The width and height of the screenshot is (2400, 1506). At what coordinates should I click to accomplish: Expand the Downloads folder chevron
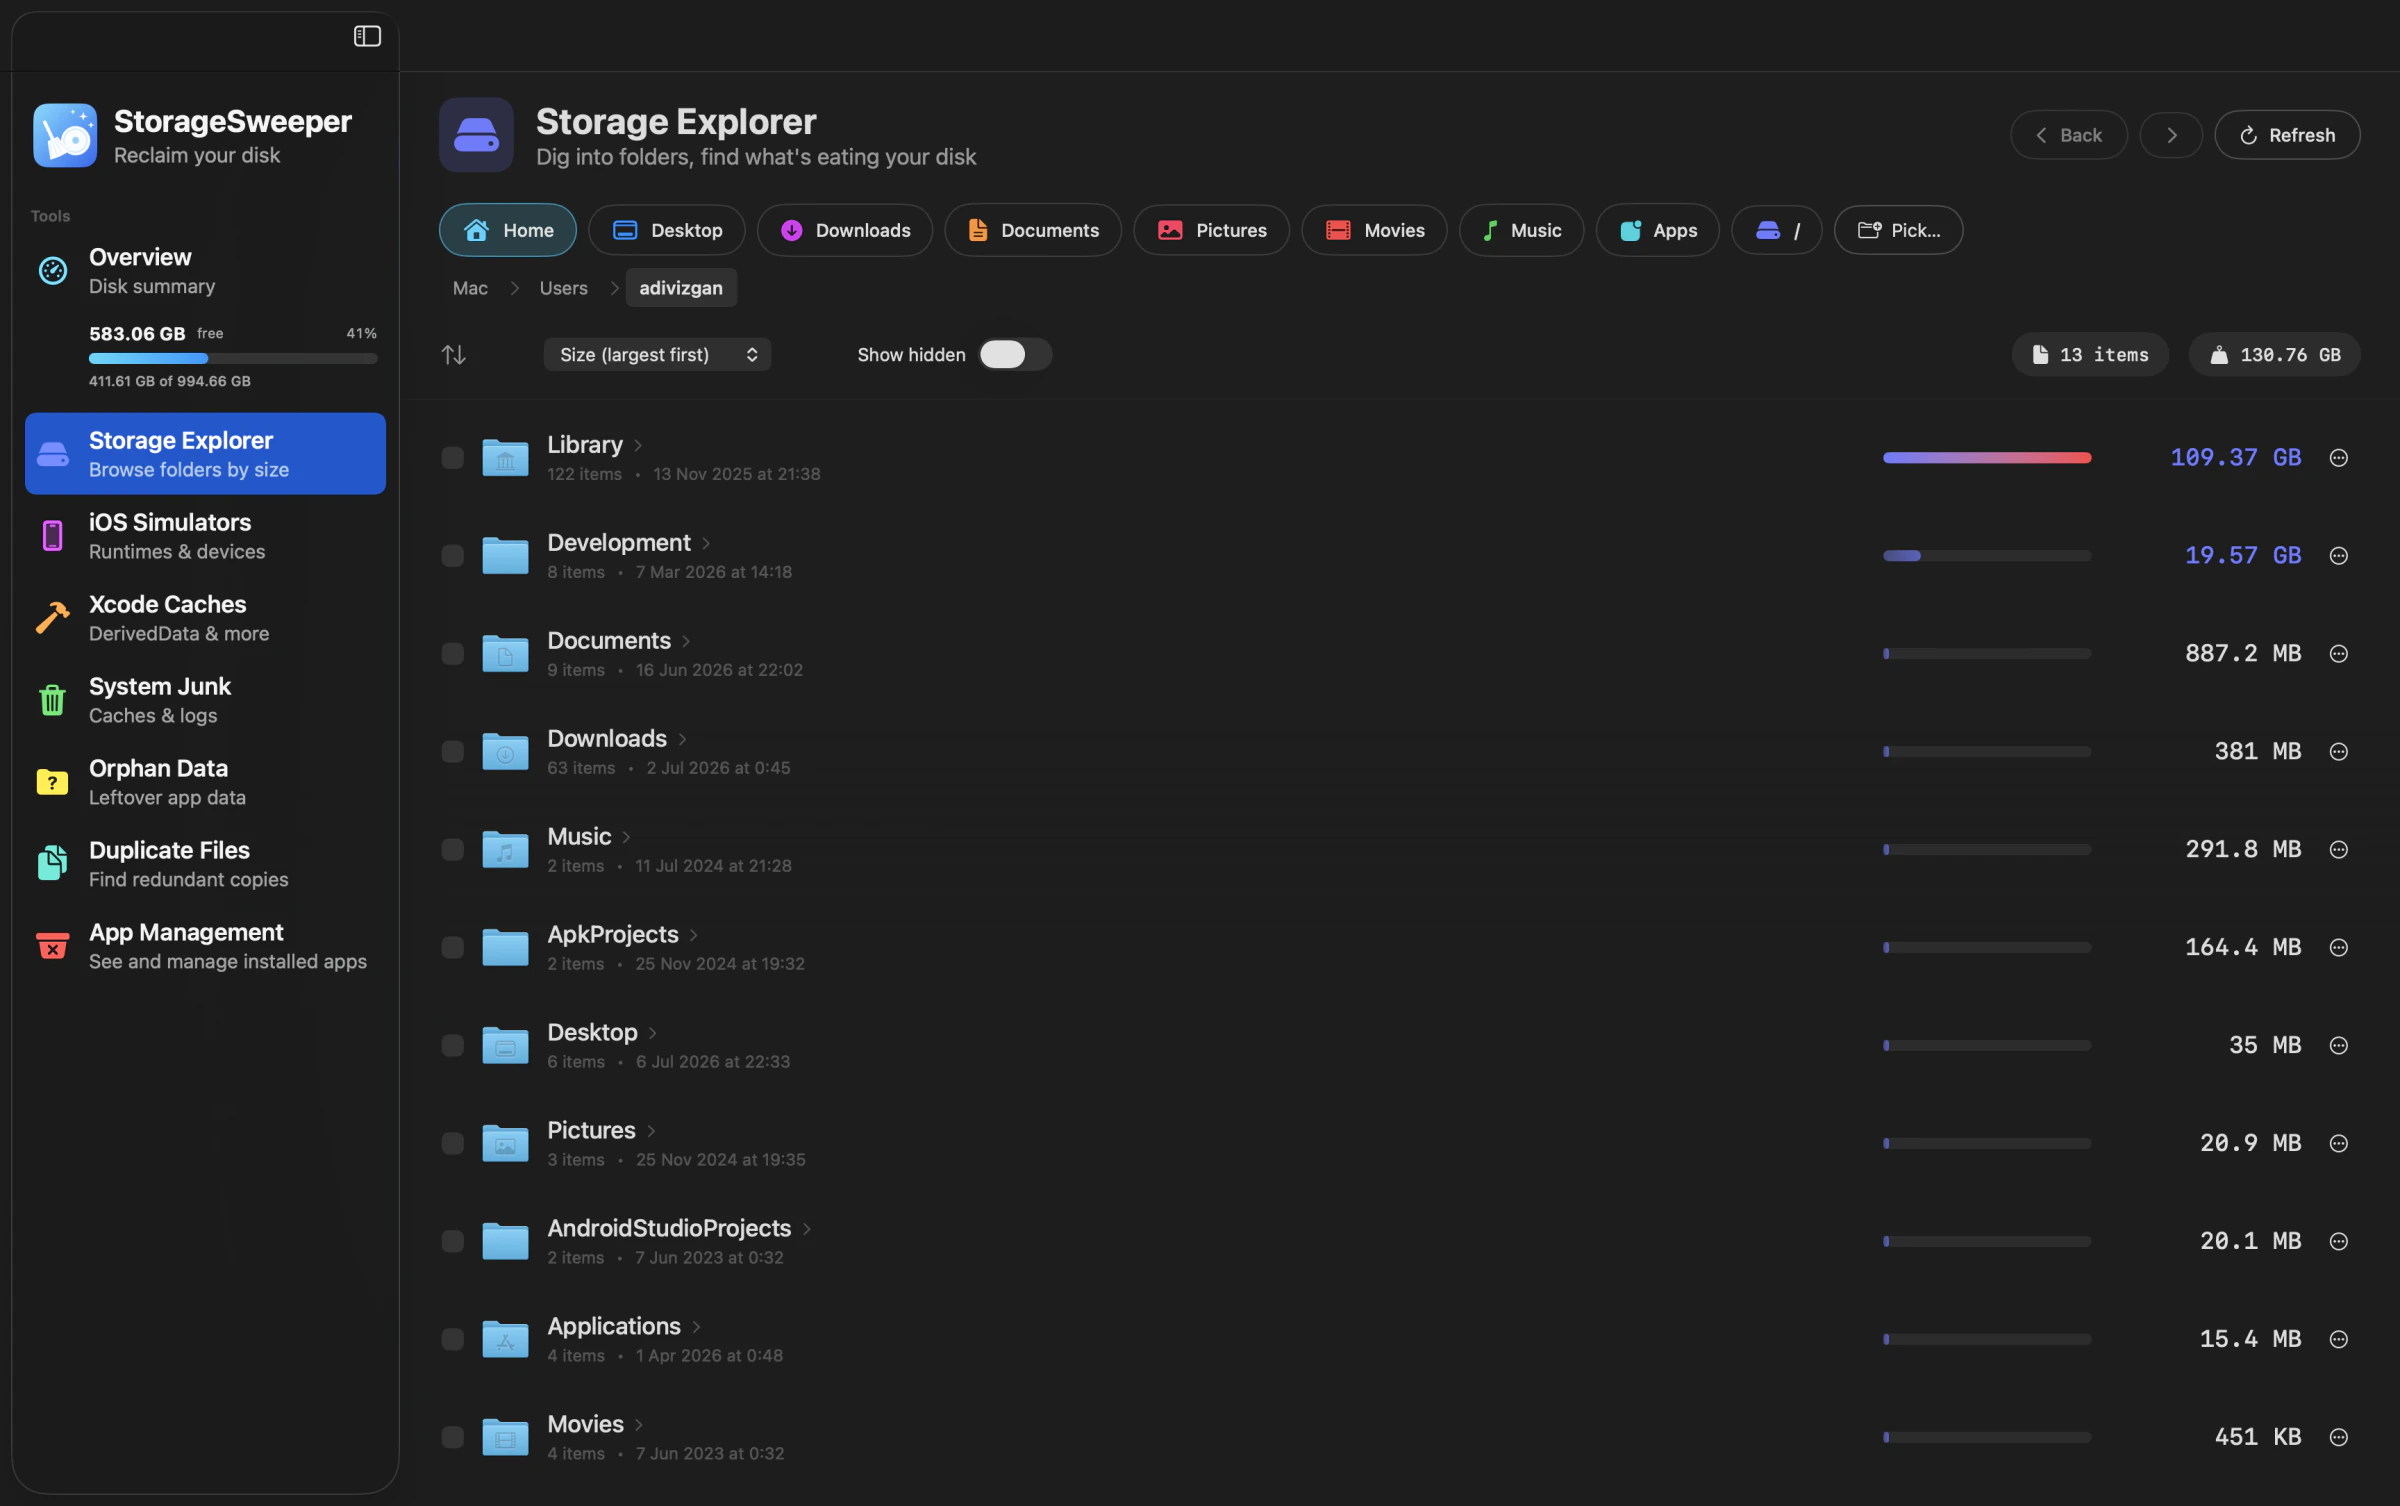click(x=682, y=740)
